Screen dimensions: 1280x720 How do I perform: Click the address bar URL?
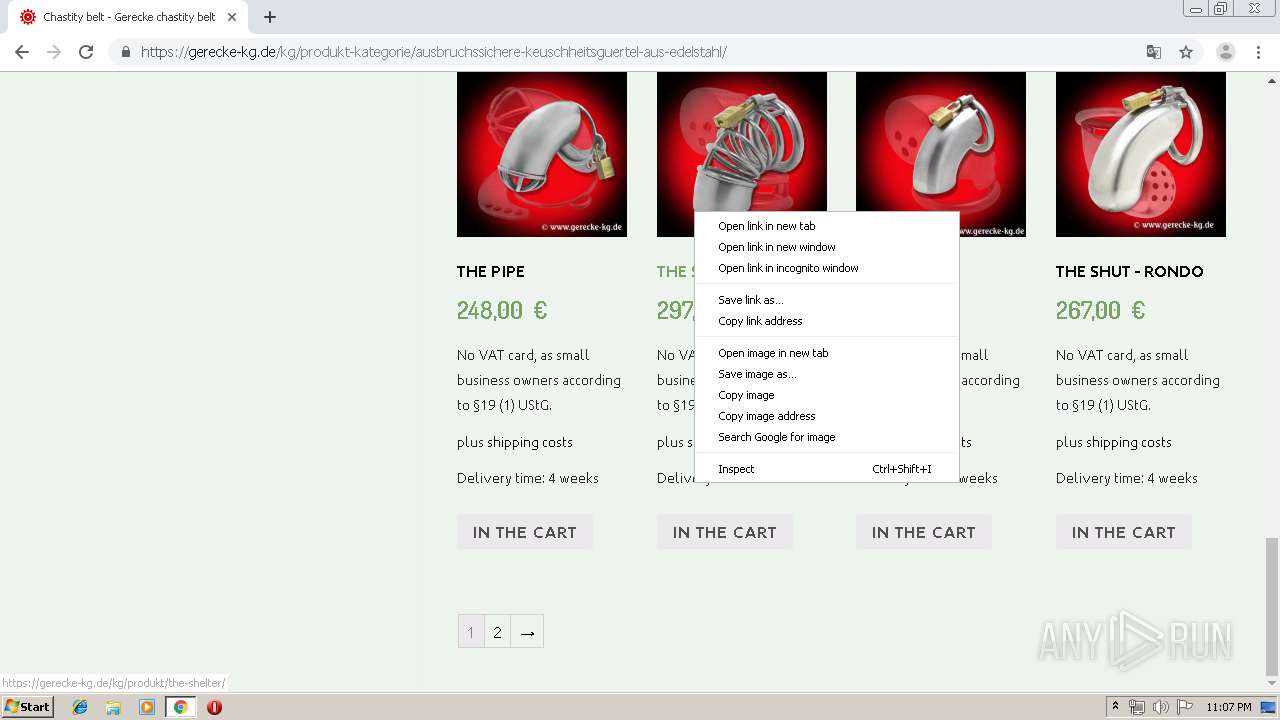click(x=434, y=52)
